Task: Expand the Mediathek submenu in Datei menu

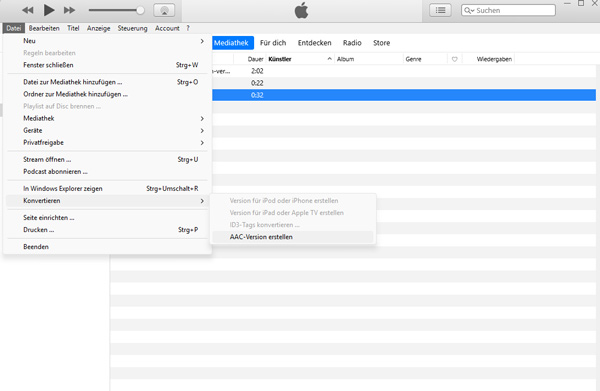Action: point(202,119)
